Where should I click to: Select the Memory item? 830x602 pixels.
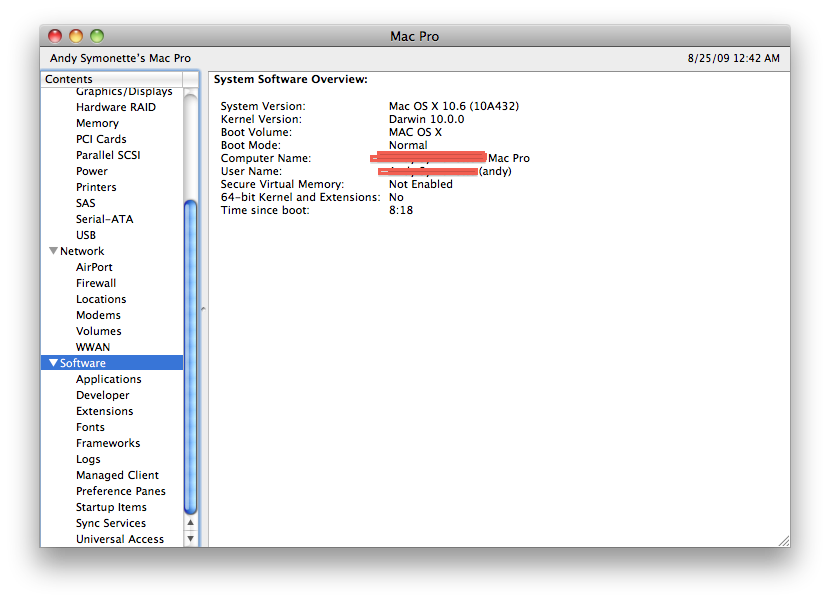pyautogui.click(x=97, y=123)
